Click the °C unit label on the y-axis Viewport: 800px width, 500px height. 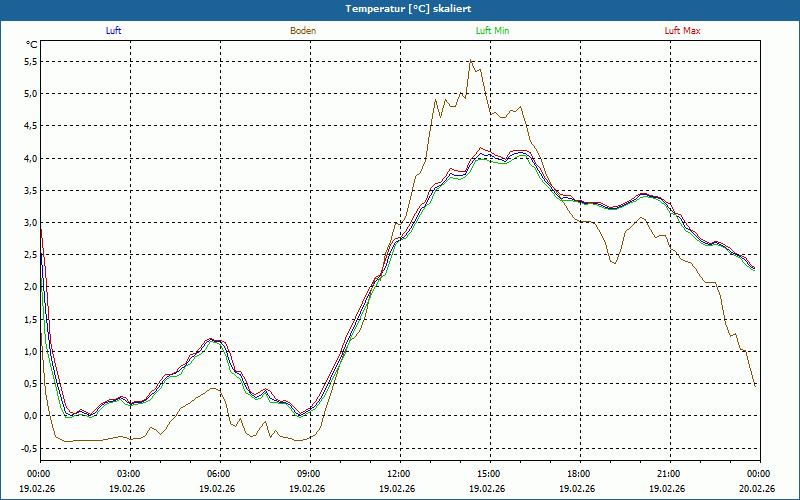(x=32, y=45)
